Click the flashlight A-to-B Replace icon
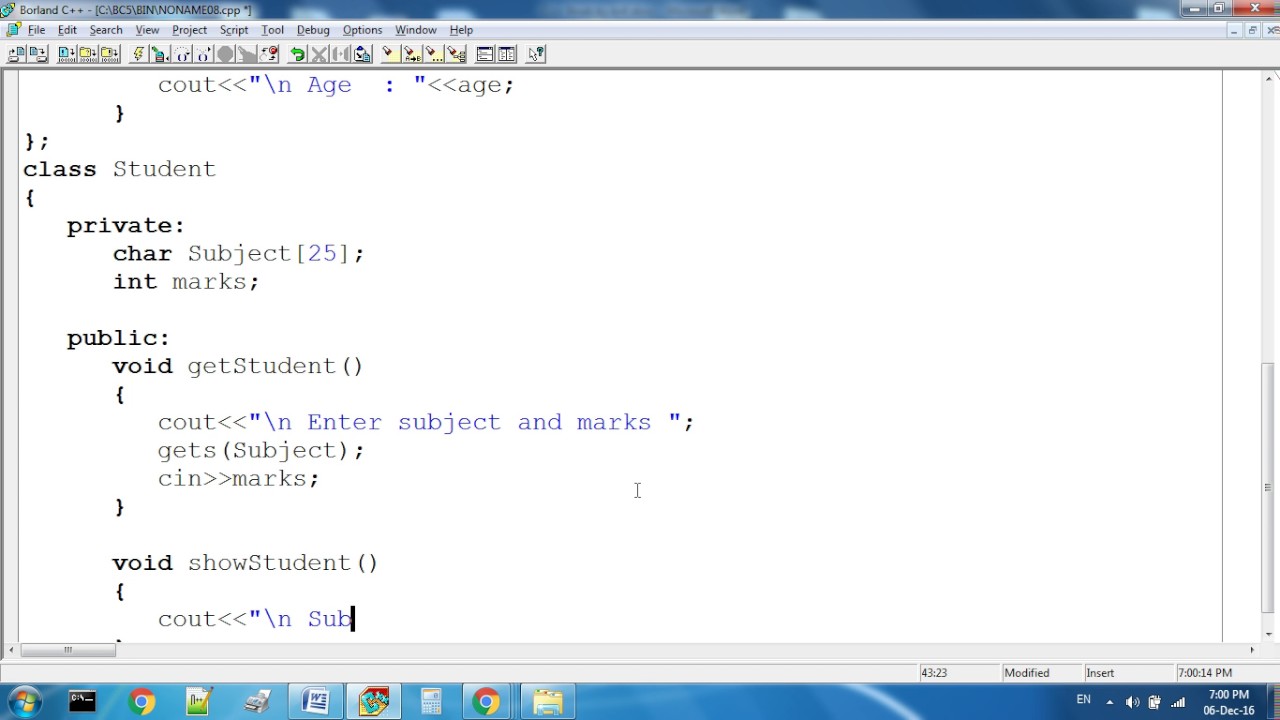This screenshot has height=720, width=1280. (411, 54)
